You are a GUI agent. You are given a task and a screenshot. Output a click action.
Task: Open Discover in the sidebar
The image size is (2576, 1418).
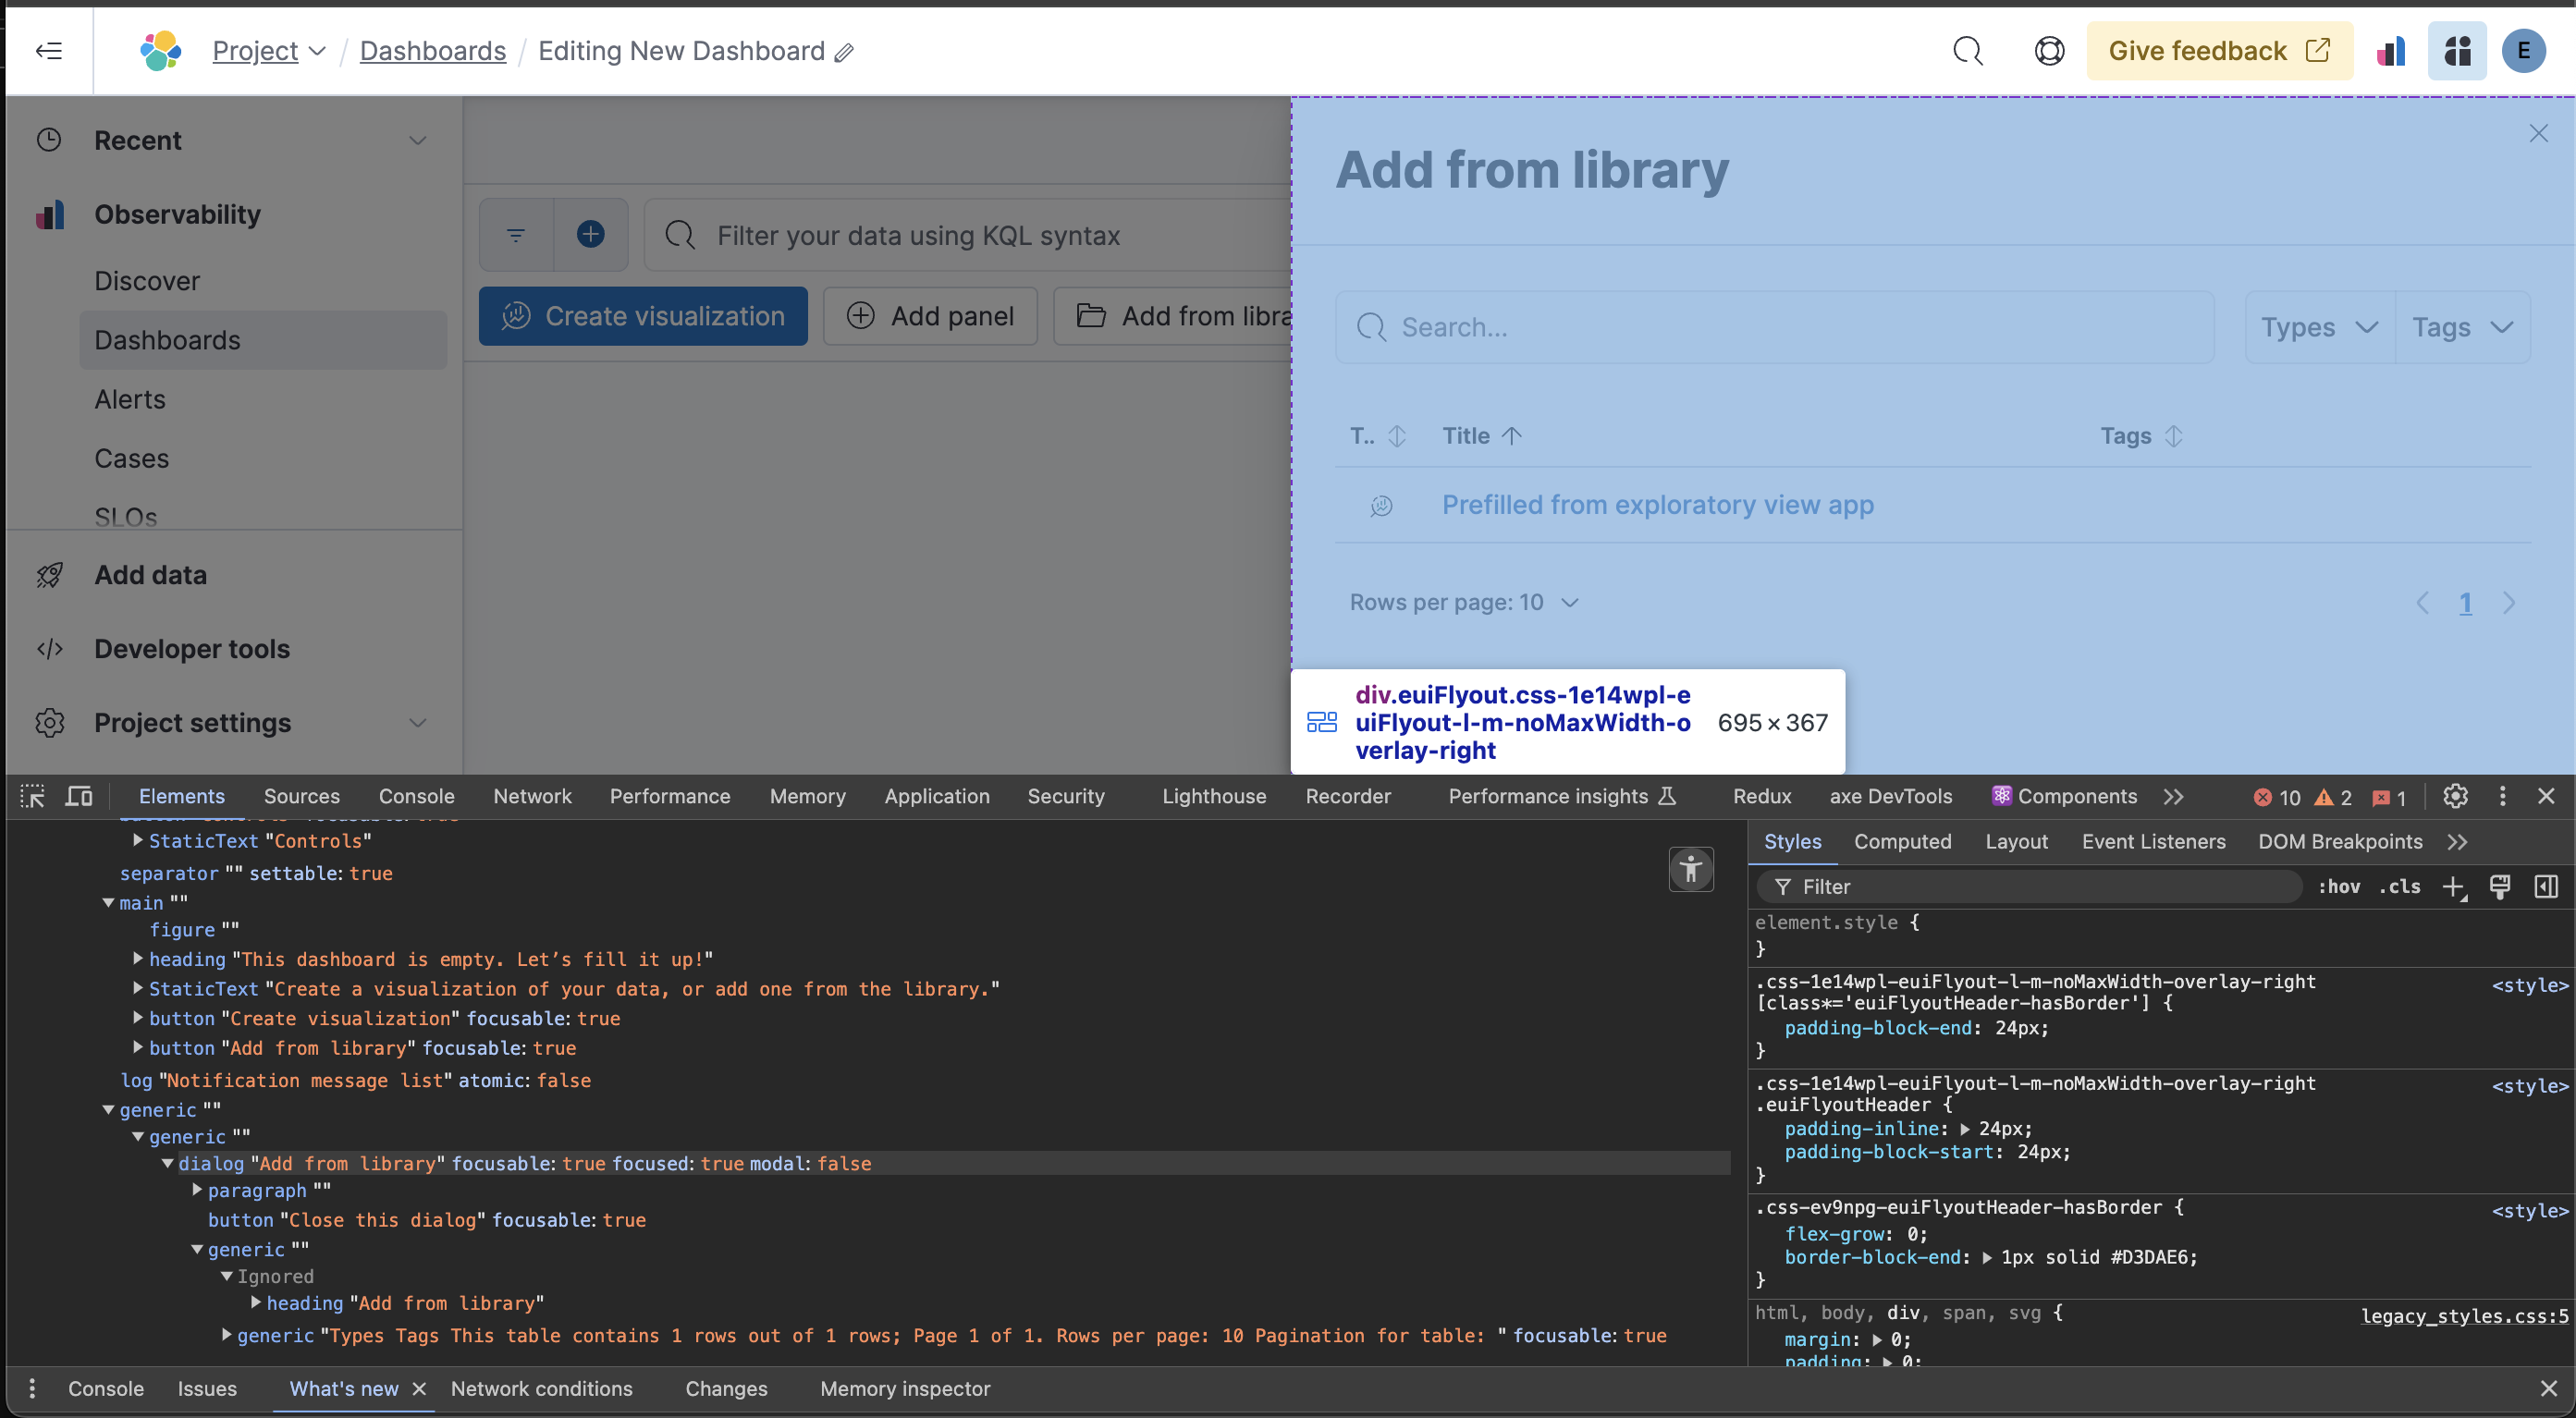click(x=147, y=281)
